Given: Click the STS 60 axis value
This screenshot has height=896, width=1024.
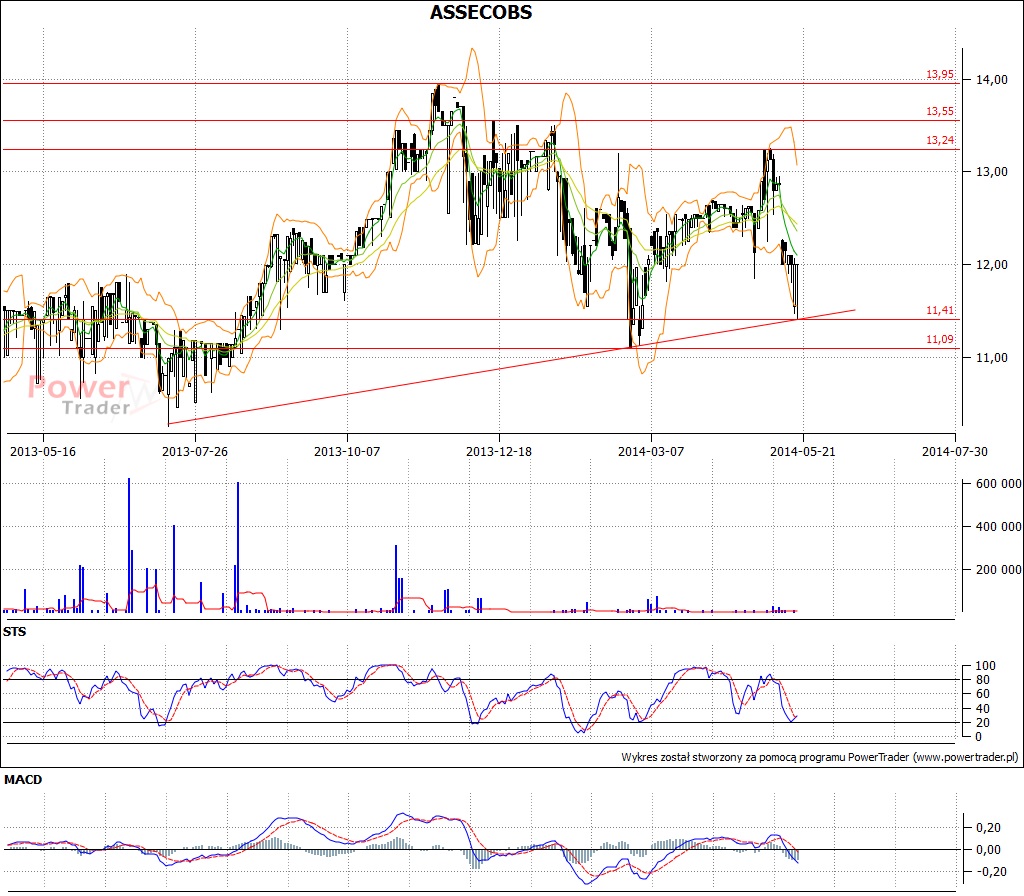Looking at the screenshot, I should pos(983,694).
